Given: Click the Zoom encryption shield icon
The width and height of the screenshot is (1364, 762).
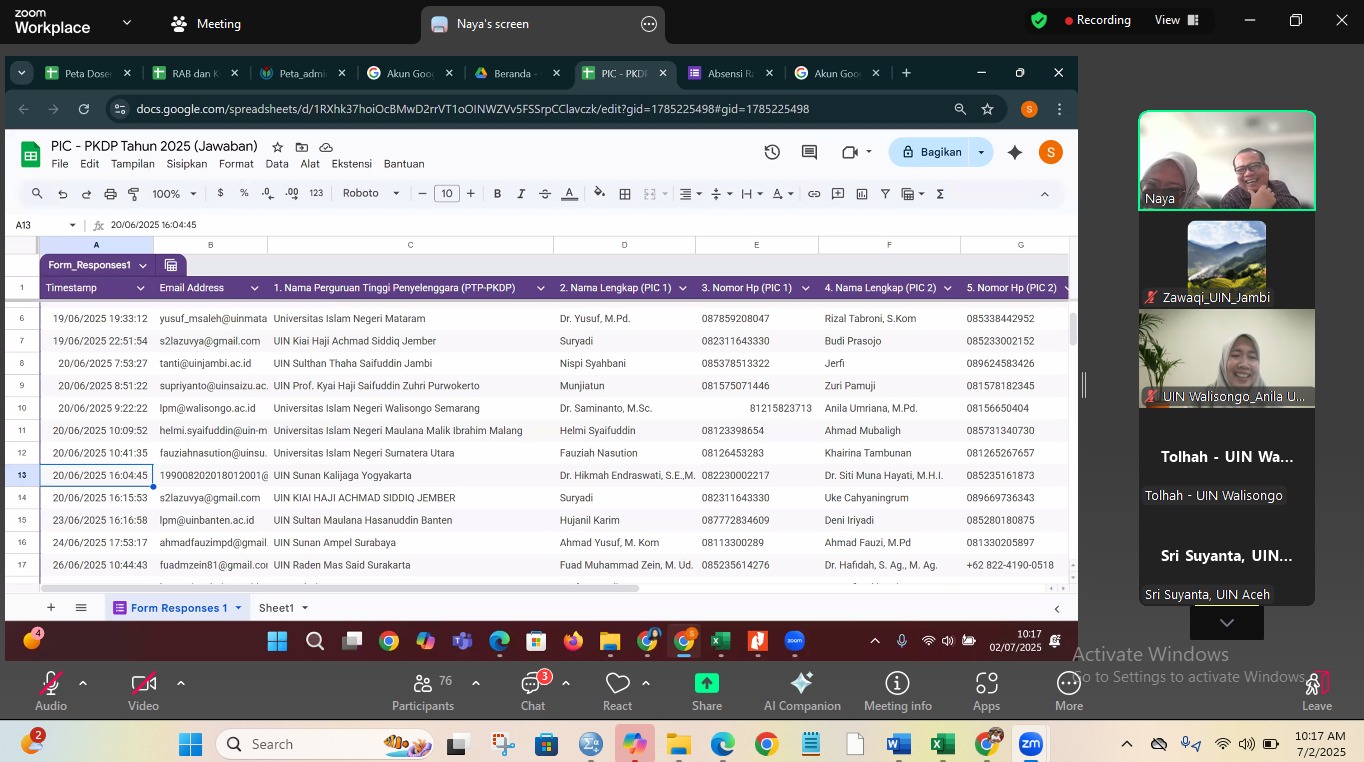Looking at the screenshot, I should tap(1039, 20).
